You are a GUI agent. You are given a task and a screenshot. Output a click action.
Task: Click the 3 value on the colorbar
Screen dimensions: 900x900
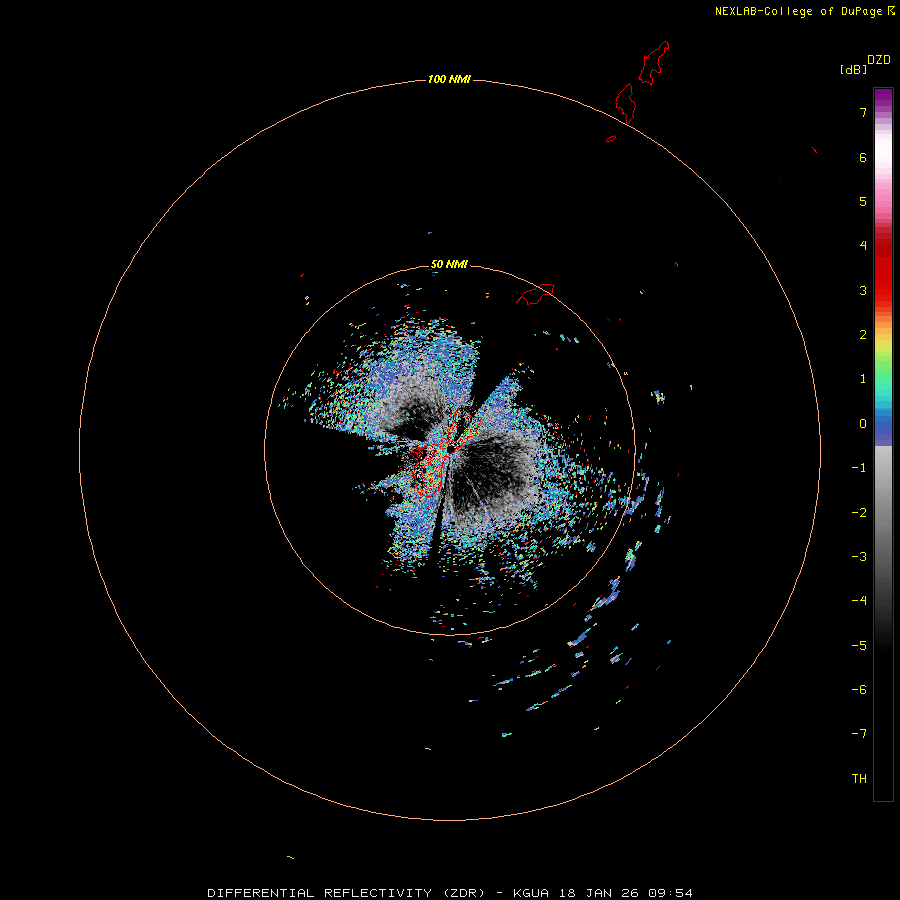[863, 290]
